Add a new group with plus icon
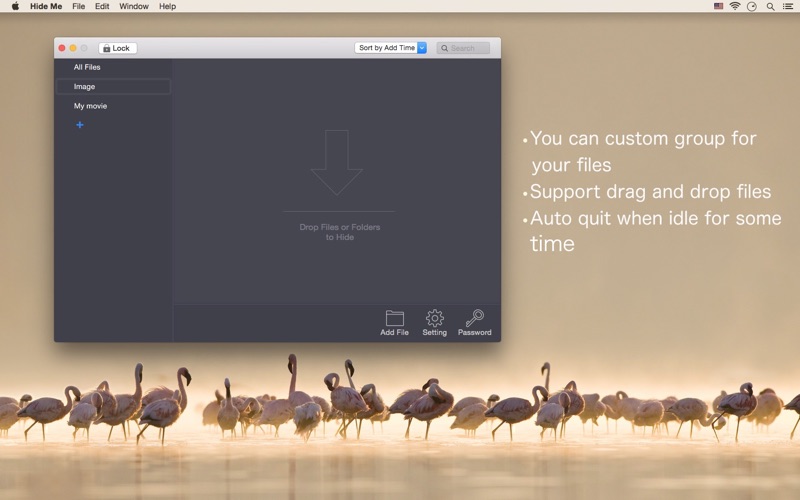800x500 pixels. 80,125
